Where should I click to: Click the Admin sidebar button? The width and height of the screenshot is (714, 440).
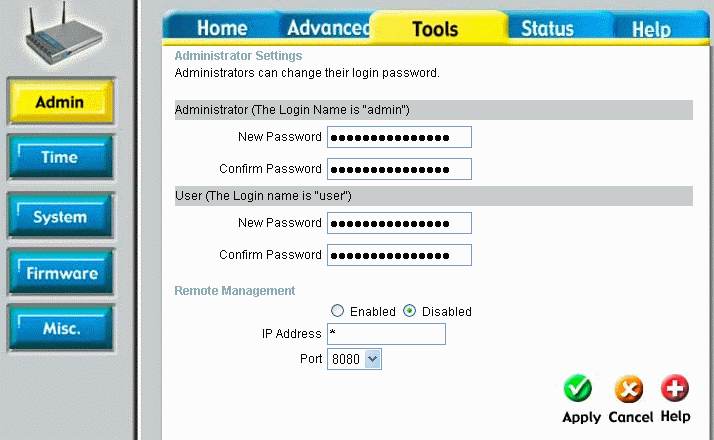tap(60, 102)
